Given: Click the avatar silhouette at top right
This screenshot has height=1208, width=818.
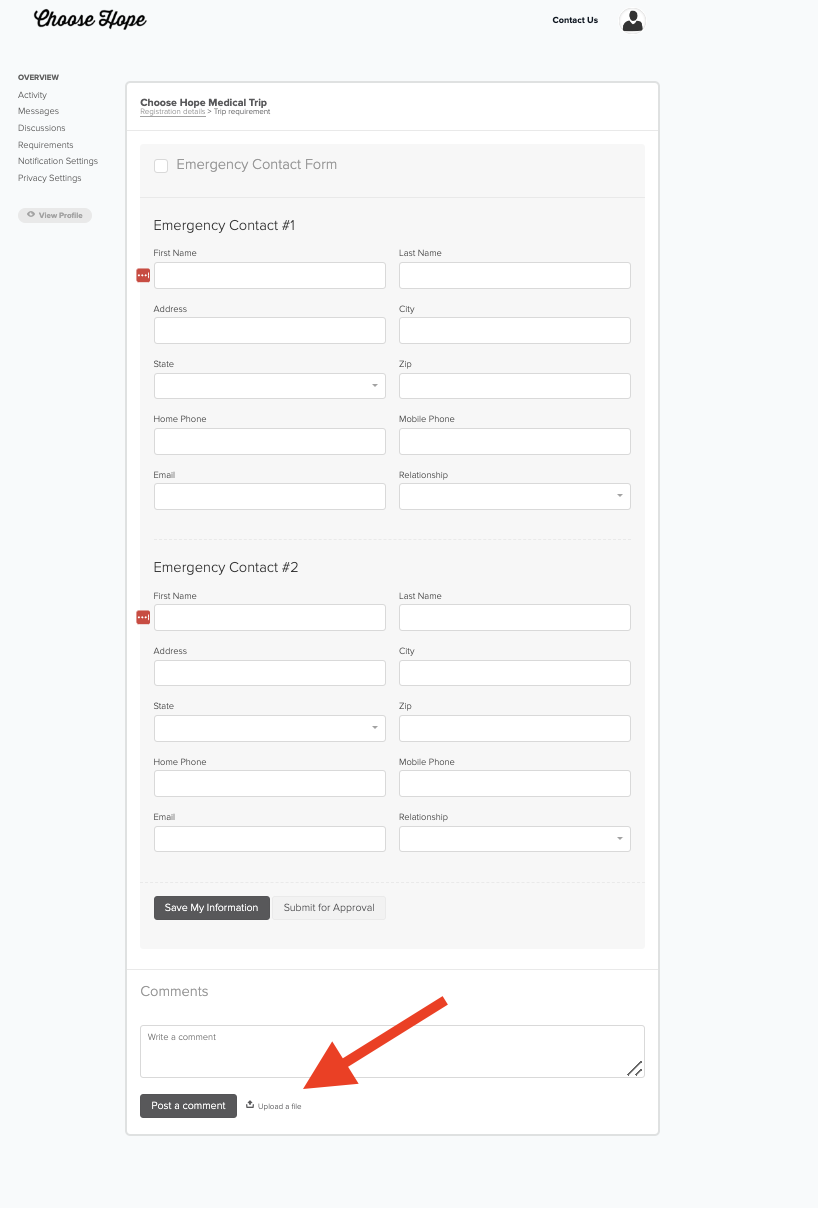Looking at the screenshot, I should (632, 20).
